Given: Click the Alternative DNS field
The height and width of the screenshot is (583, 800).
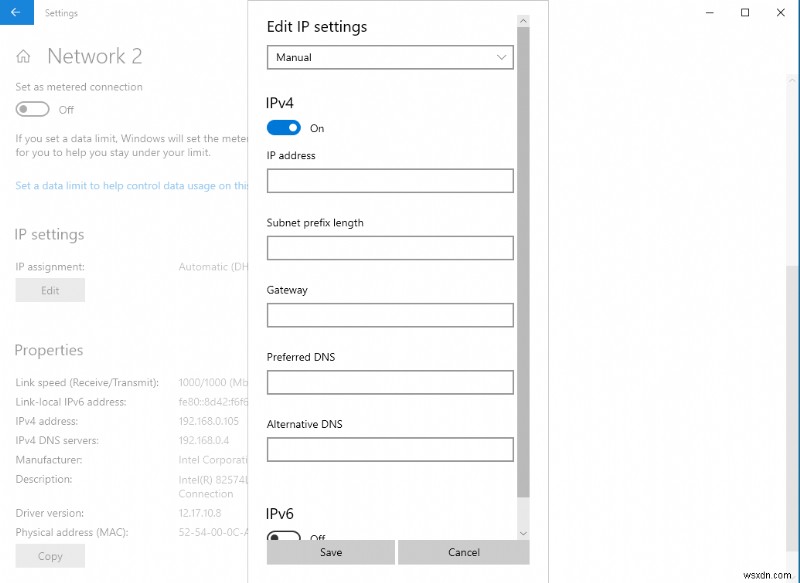Looking at the screenshot, I should (x=389, y=449).
